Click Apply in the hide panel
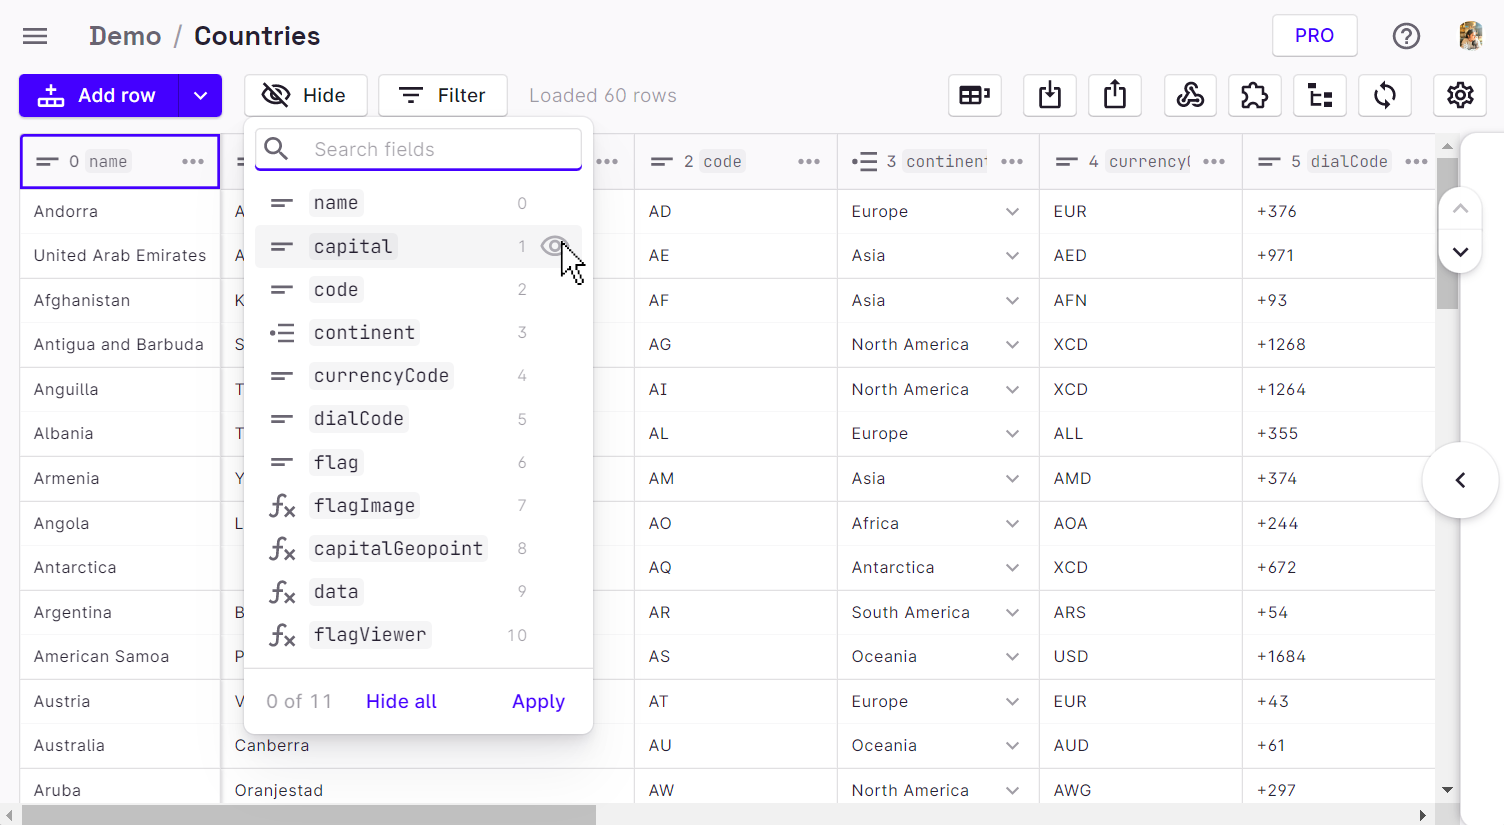 point(538,701)
